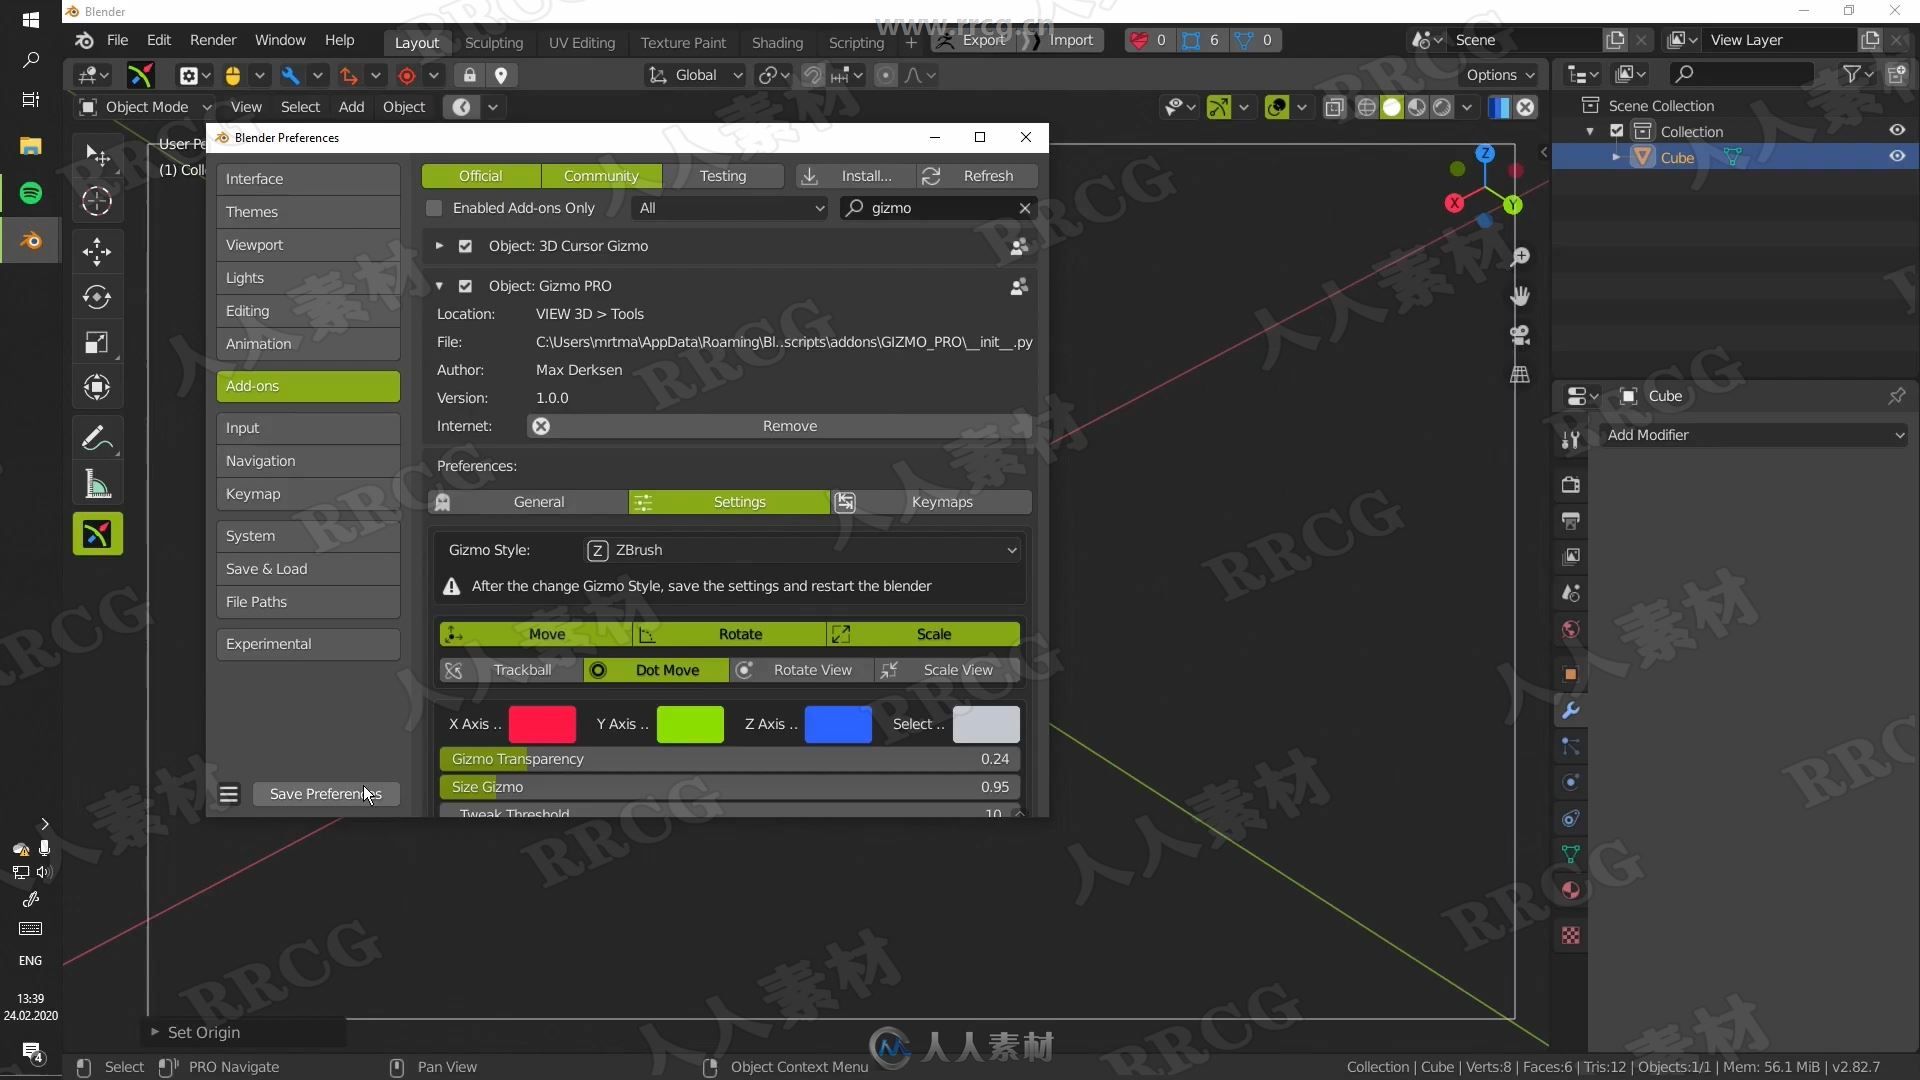
Task: Select the Modifier properties wrench icon
Action: (1571, 711)
